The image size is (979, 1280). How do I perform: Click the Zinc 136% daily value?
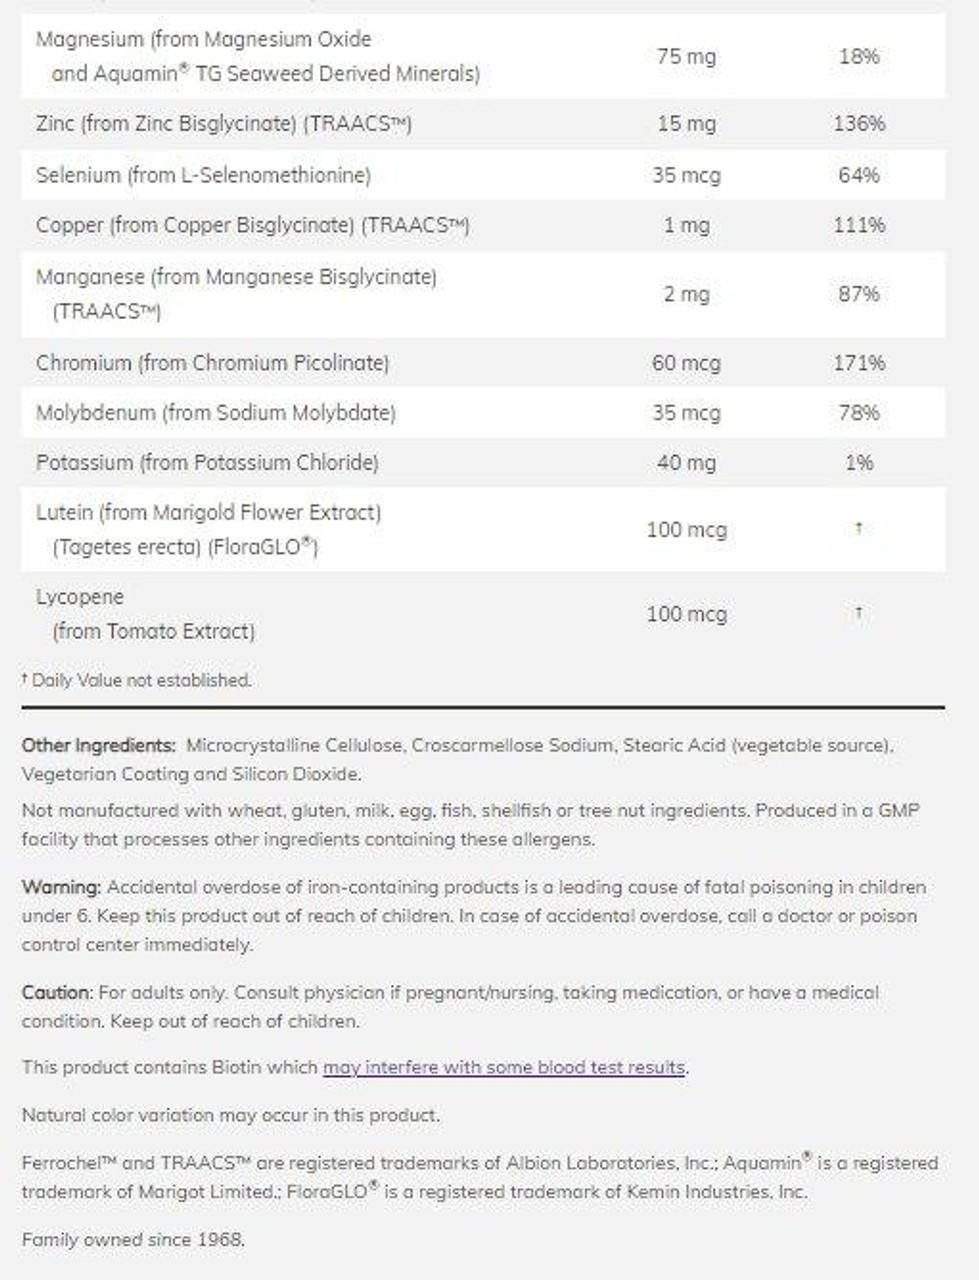click(x=859, y=124)
